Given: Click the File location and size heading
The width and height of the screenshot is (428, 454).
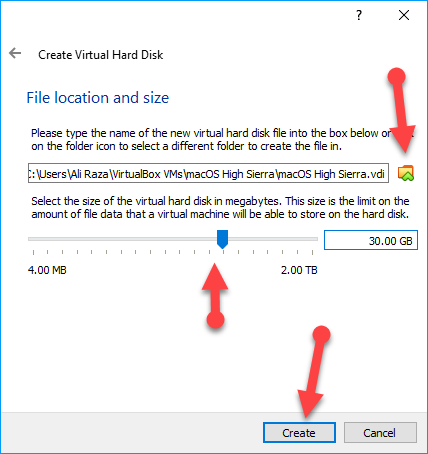Looking at the screenshot, I should [x=98, y=98].
